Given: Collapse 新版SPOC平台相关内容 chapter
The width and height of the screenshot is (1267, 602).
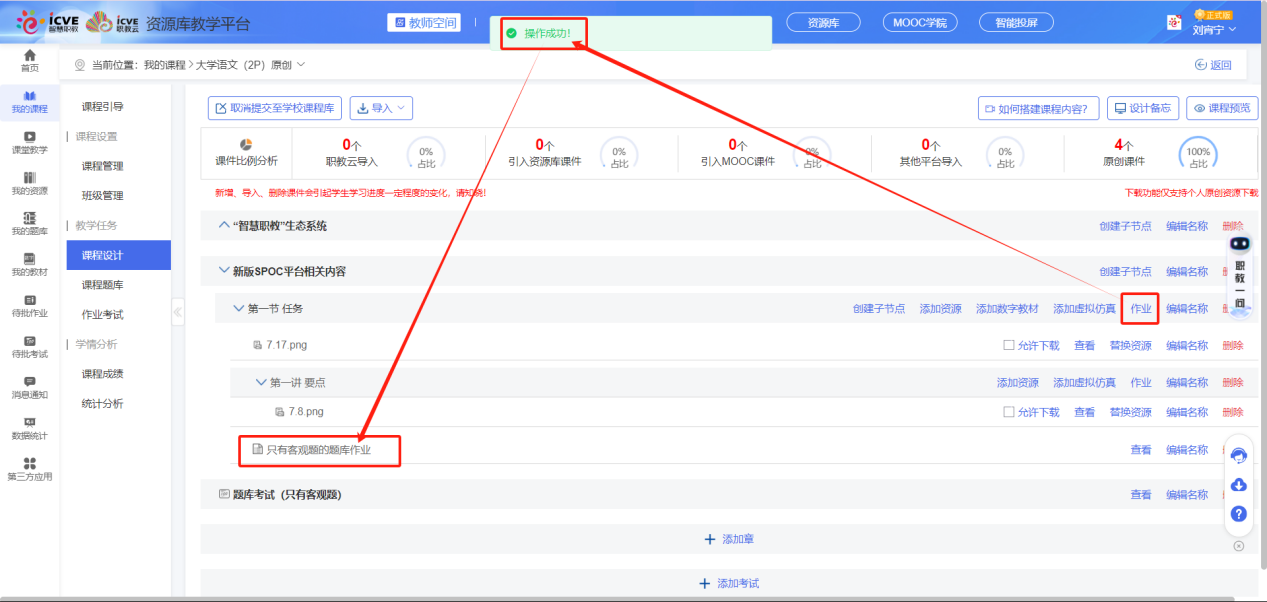Looking at the screenshot, I should coord(223,271).
